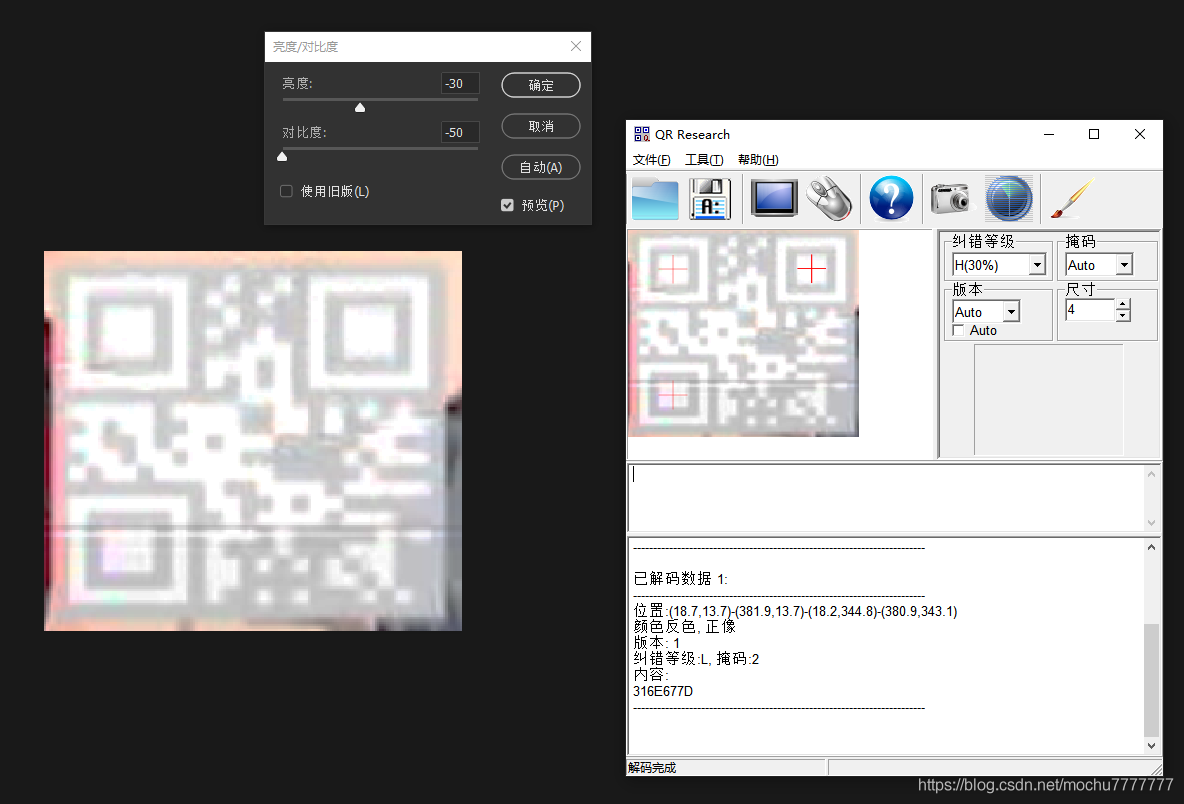Click the mouse icon in QR Research toolbar
Screen dimensions: 1184x804
(x=829, y=199)
